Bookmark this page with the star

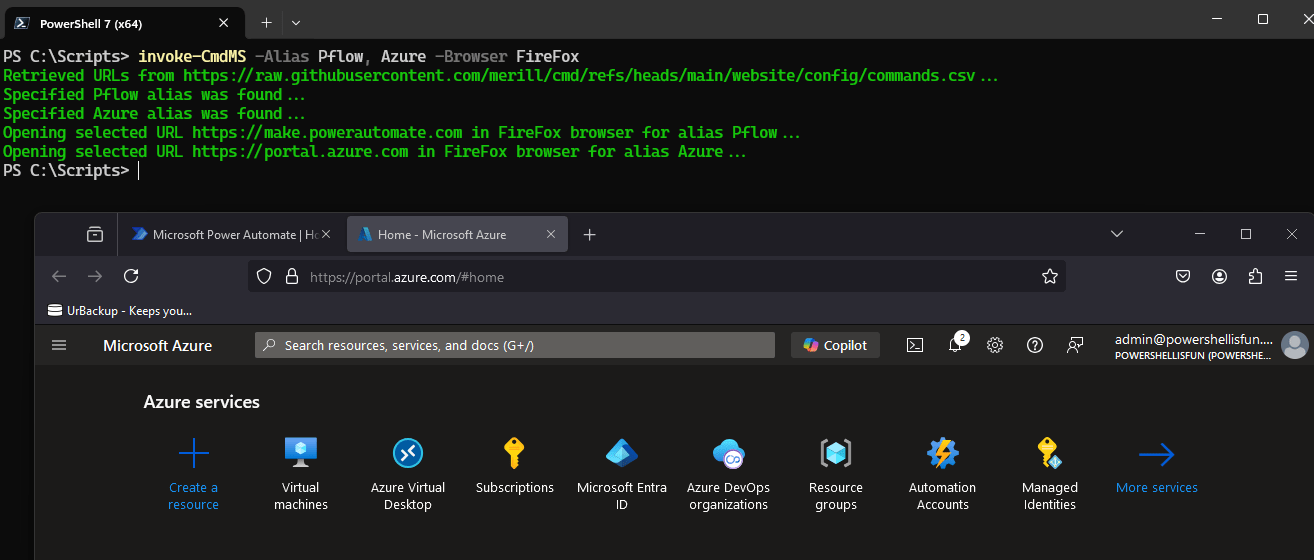[1050, 276]
